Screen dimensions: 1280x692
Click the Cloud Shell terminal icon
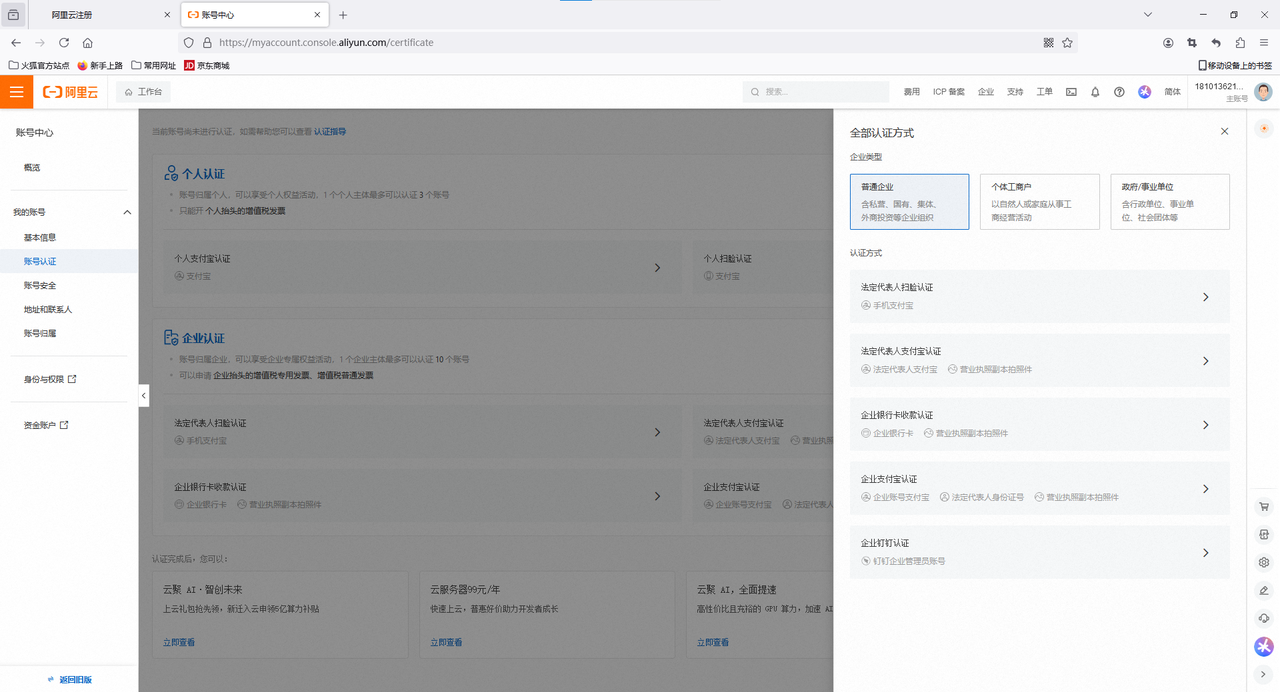click(1071, 92)
